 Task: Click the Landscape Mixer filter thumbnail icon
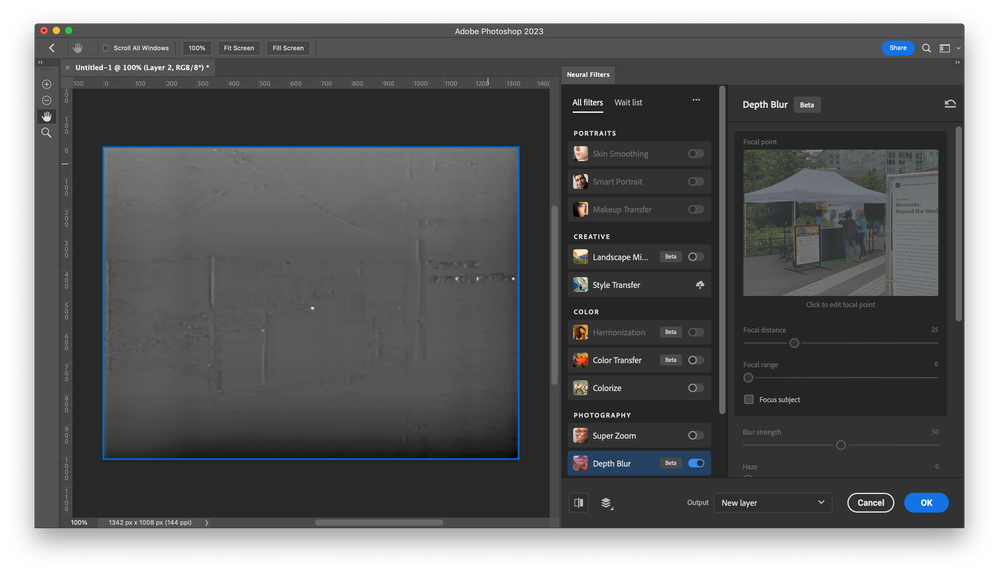[x=580, y=257]
